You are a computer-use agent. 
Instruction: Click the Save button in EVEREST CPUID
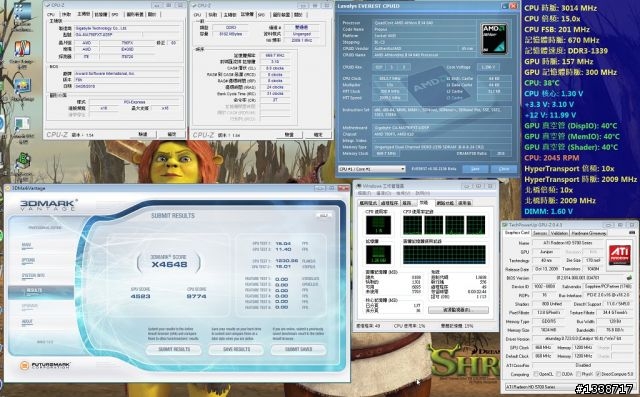[x=475, y=169]
